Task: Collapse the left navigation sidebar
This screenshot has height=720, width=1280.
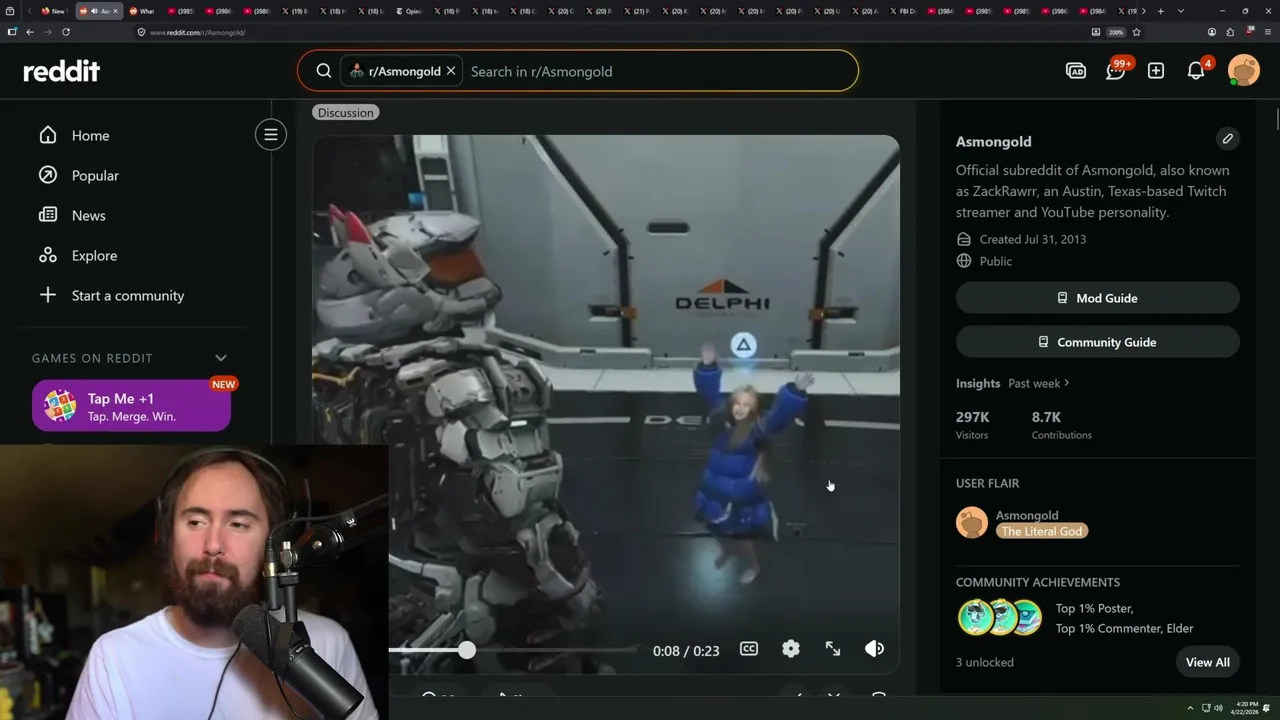Action: coord(271,135)
